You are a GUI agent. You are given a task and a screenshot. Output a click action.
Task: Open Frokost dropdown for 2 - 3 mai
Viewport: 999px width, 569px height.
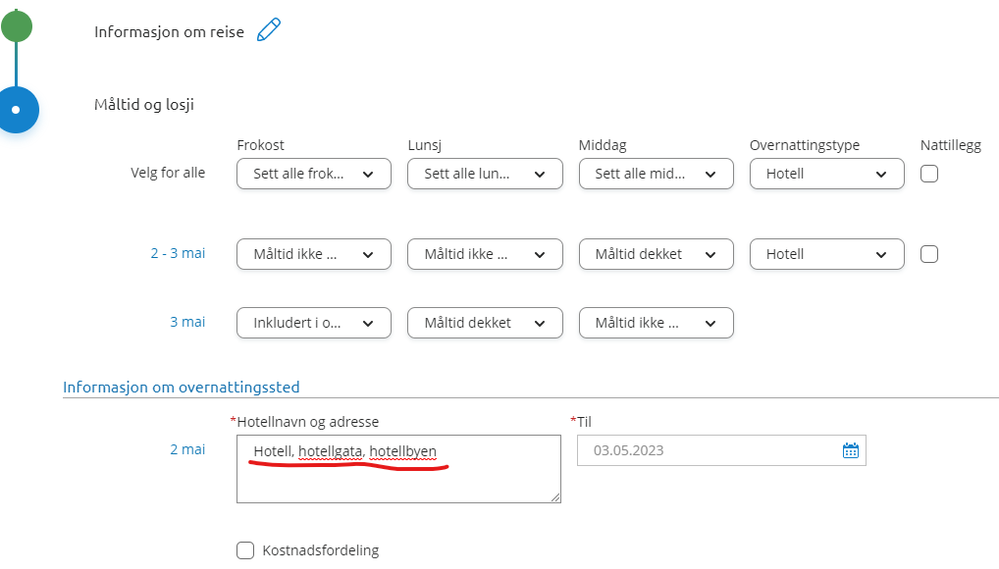click(x=313, y=254)
